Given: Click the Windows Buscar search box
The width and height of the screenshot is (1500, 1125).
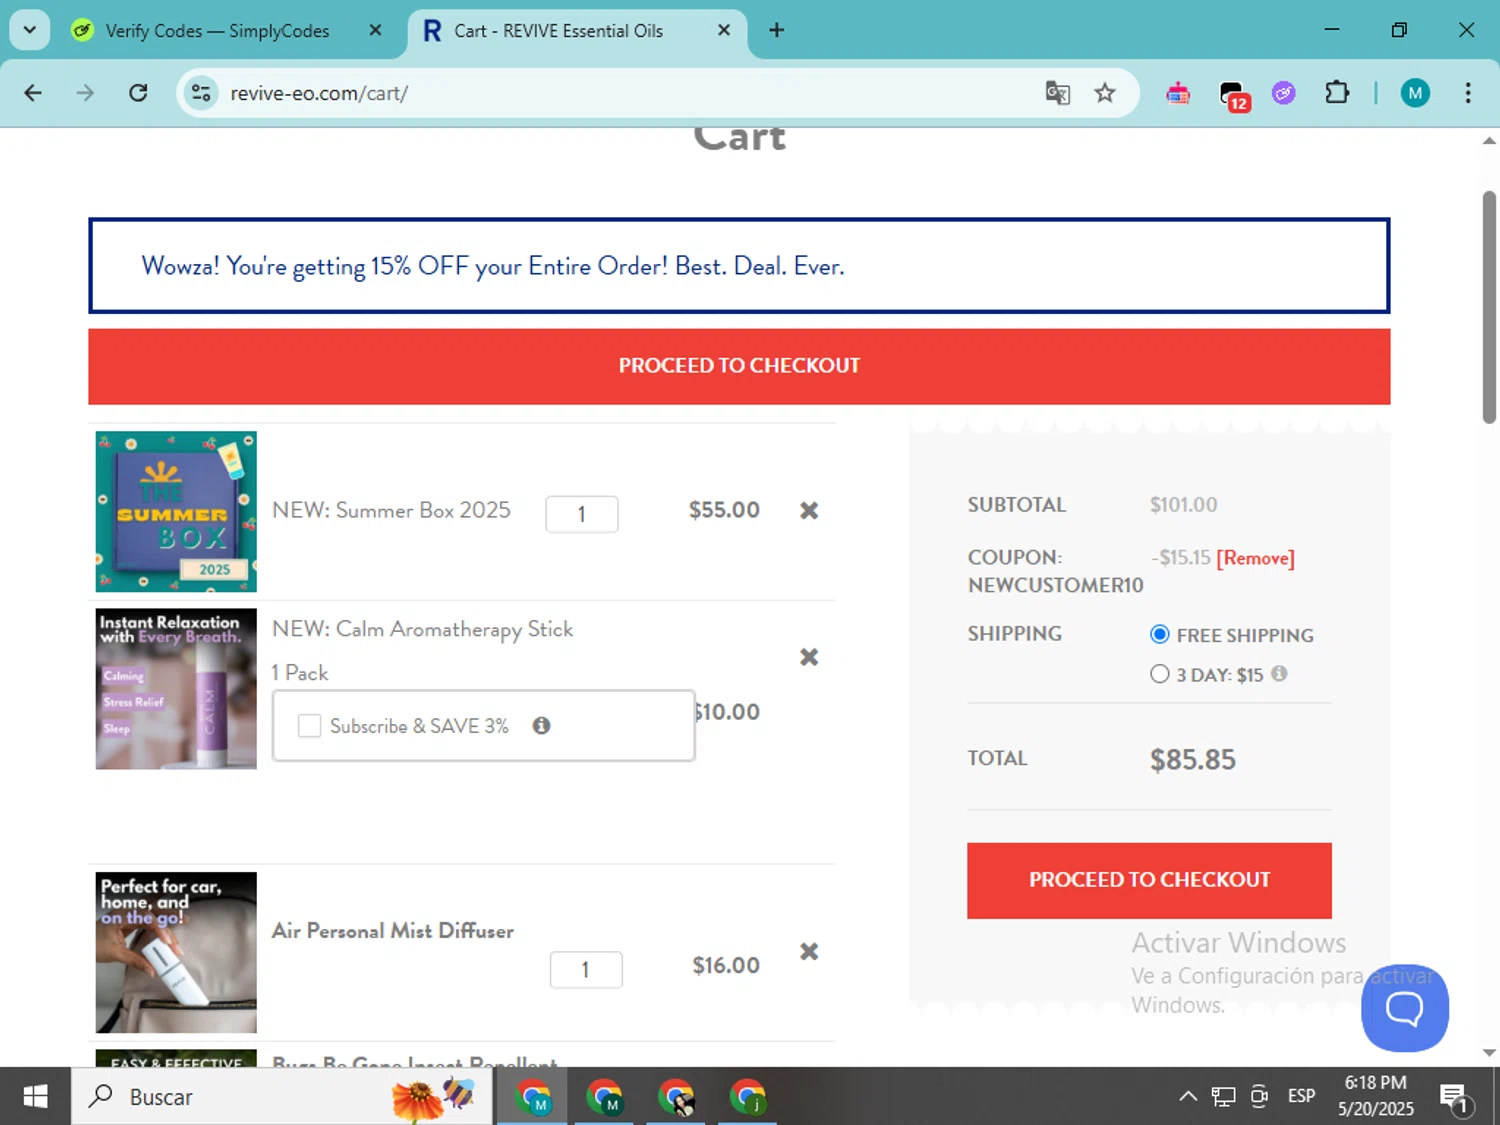Looking at the screenshot, I should [x=280, y=1097].
